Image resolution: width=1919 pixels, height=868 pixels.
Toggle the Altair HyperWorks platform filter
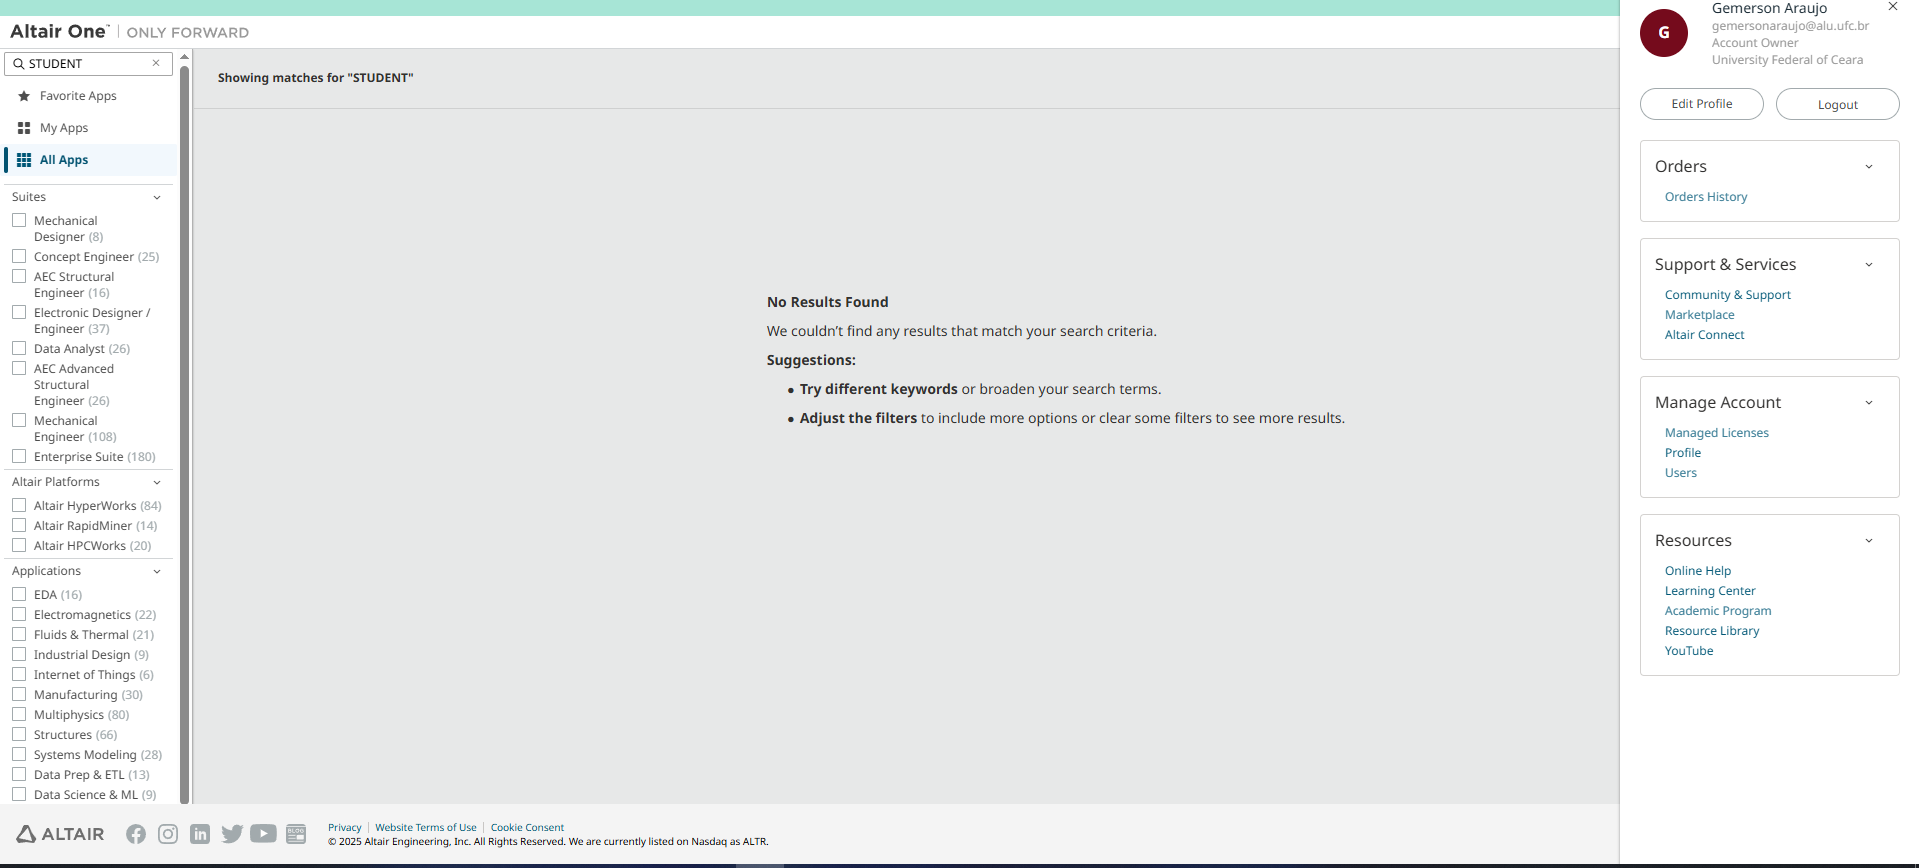pyautogui.click(x=19, y=505)
